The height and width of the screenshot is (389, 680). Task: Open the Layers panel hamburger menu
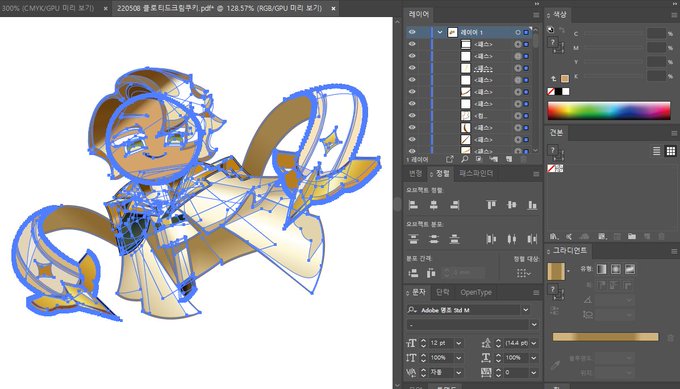point(536,15)
